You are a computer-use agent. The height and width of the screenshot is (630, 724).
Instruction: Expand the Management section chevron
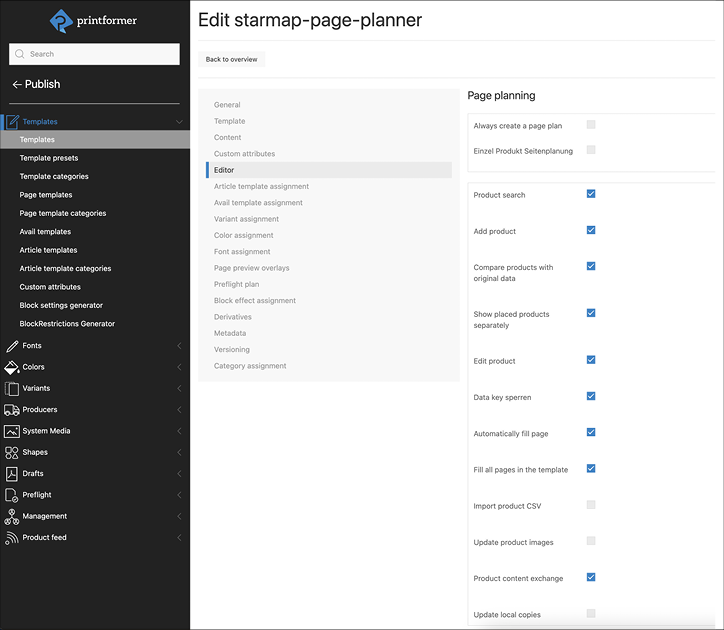(x=179, y=516)
